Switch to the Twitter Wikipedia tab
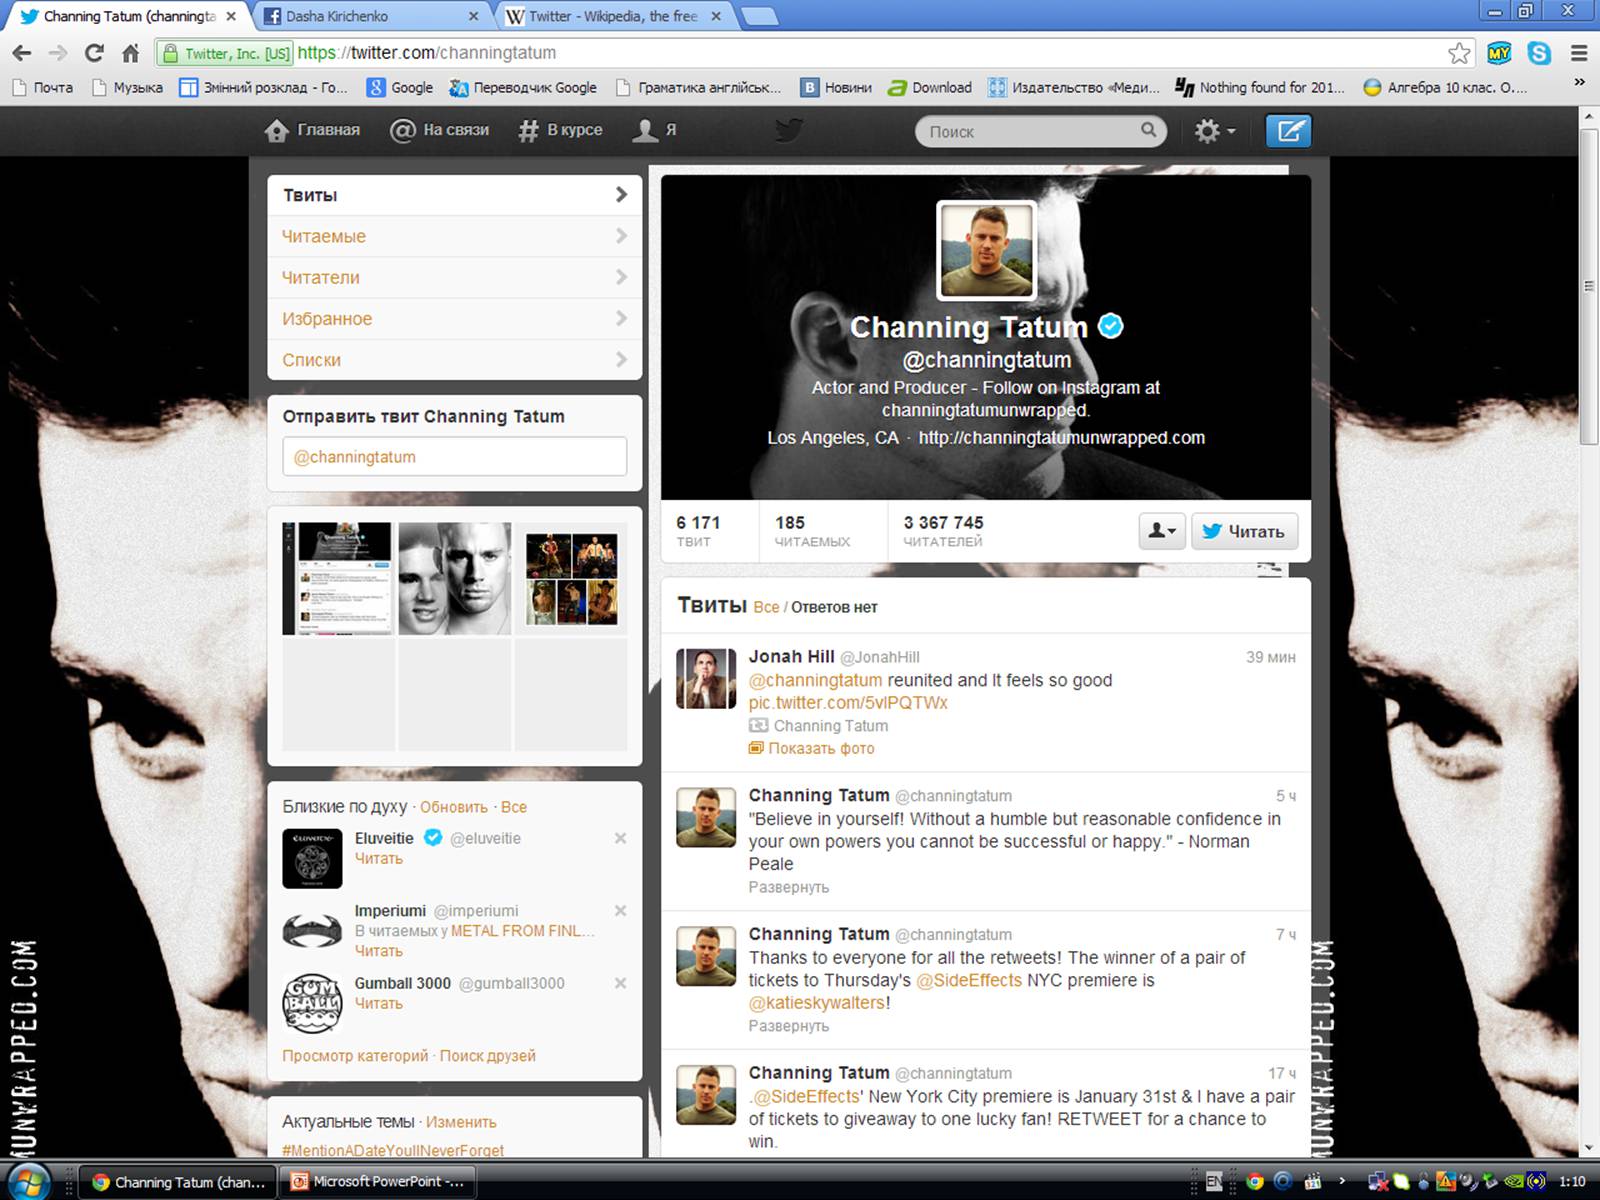The width and height of the screenshot is (1600, 1200). pos(614,16)
